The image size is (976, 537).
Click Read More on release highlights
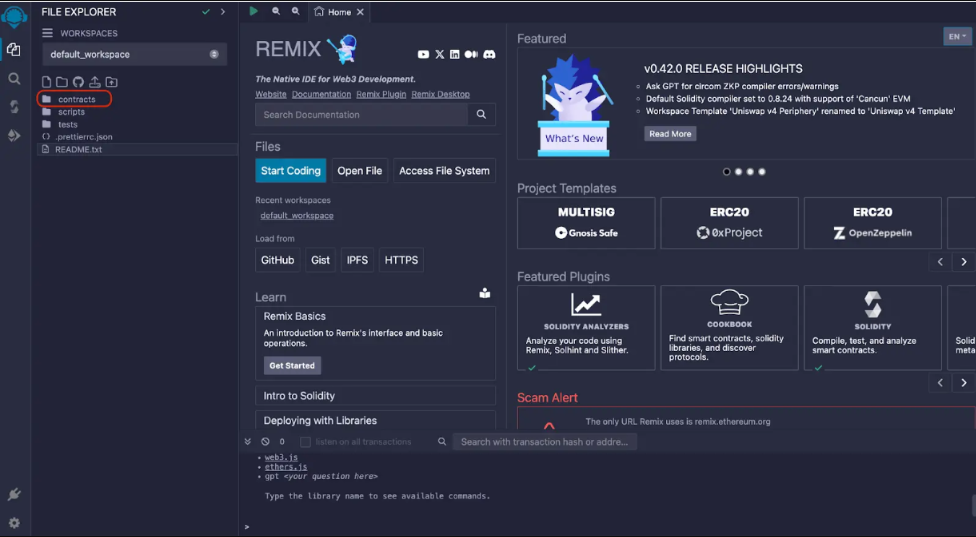[x=670, y=134]
